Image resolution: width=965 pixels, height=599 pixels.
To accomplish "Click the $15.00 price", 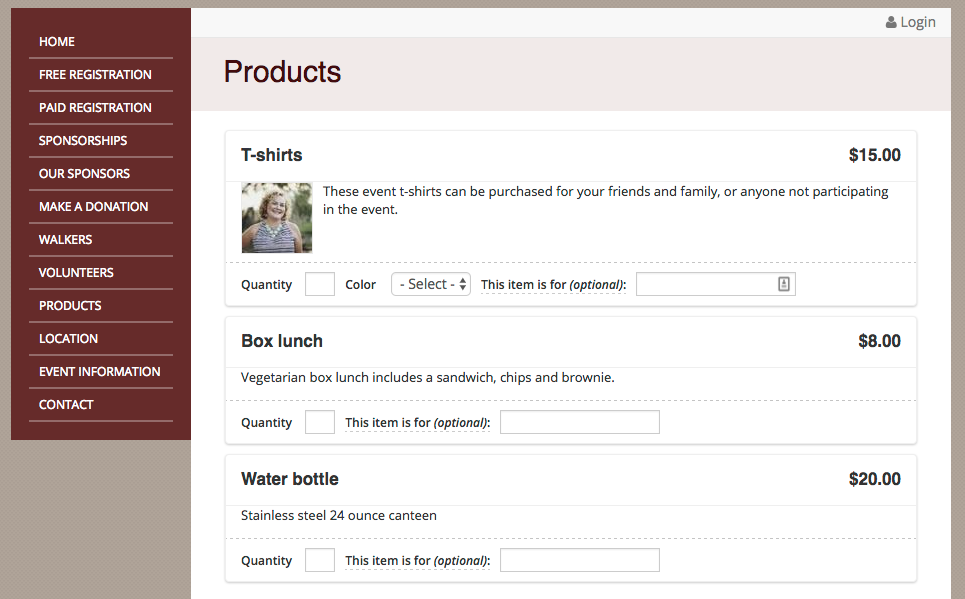I will (875, 155).
